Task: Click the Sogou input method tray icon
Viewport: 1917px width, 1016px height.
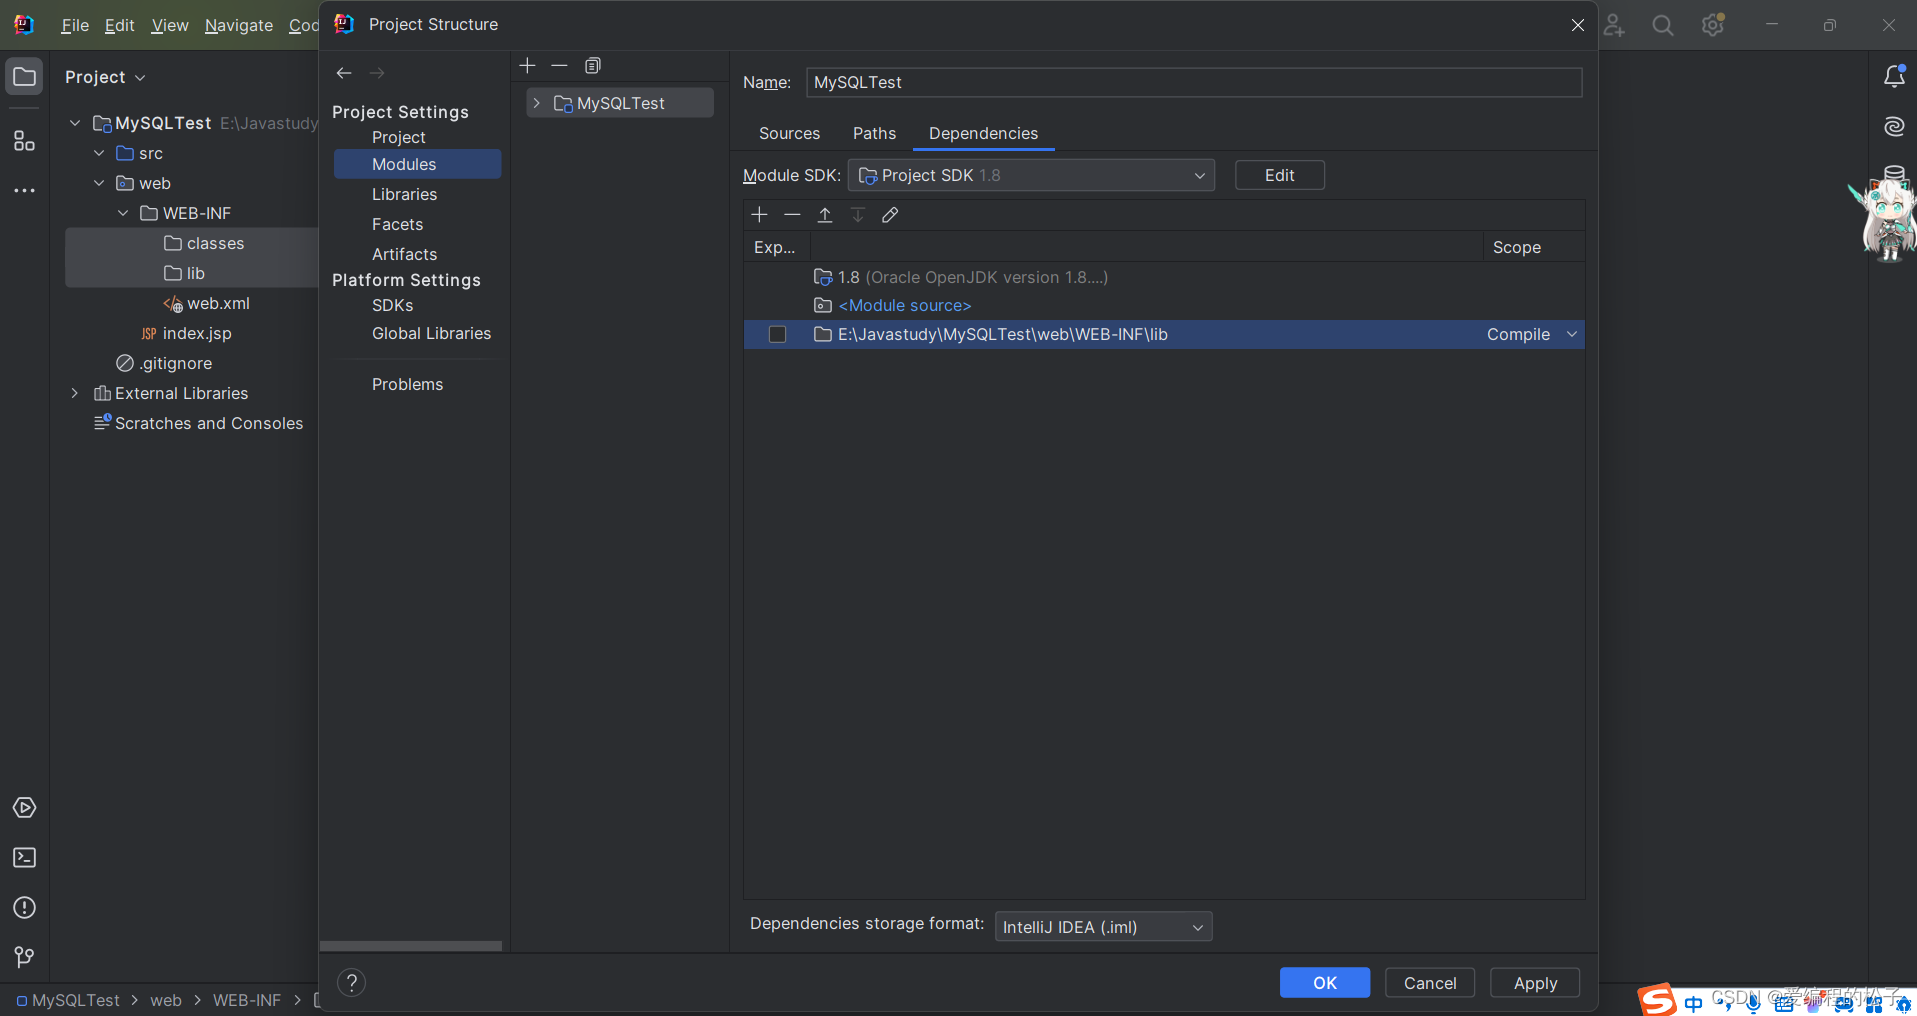Action: point(1657,1000)
